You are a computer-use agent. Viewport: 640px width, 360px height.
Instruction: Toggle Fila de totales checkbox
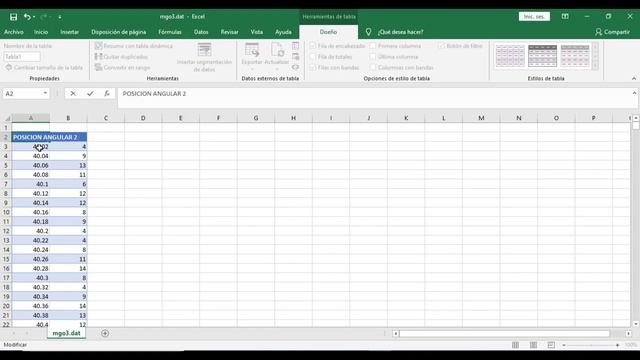pyautogui.click(x=313, y=57)
